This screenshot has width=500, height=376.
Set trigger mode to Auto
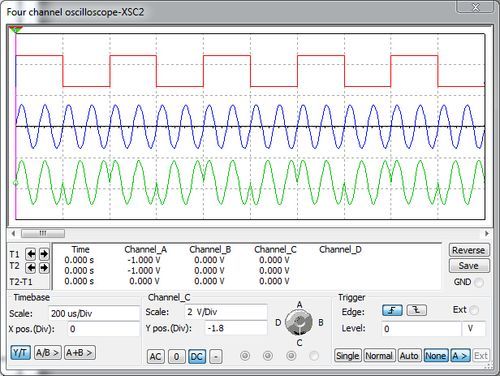(409, 356)
